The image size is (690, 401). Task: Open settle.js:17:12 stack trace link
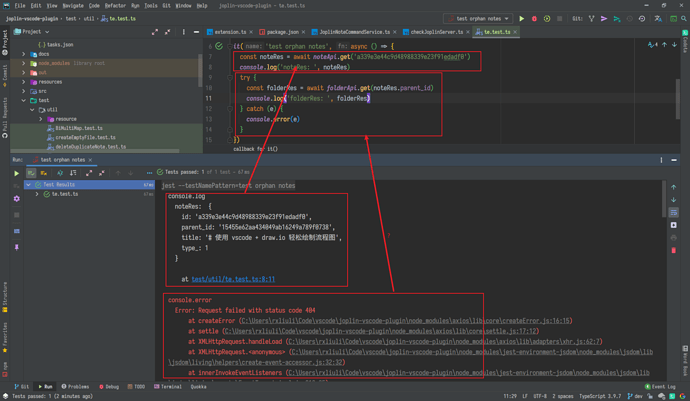coord(381,331)
